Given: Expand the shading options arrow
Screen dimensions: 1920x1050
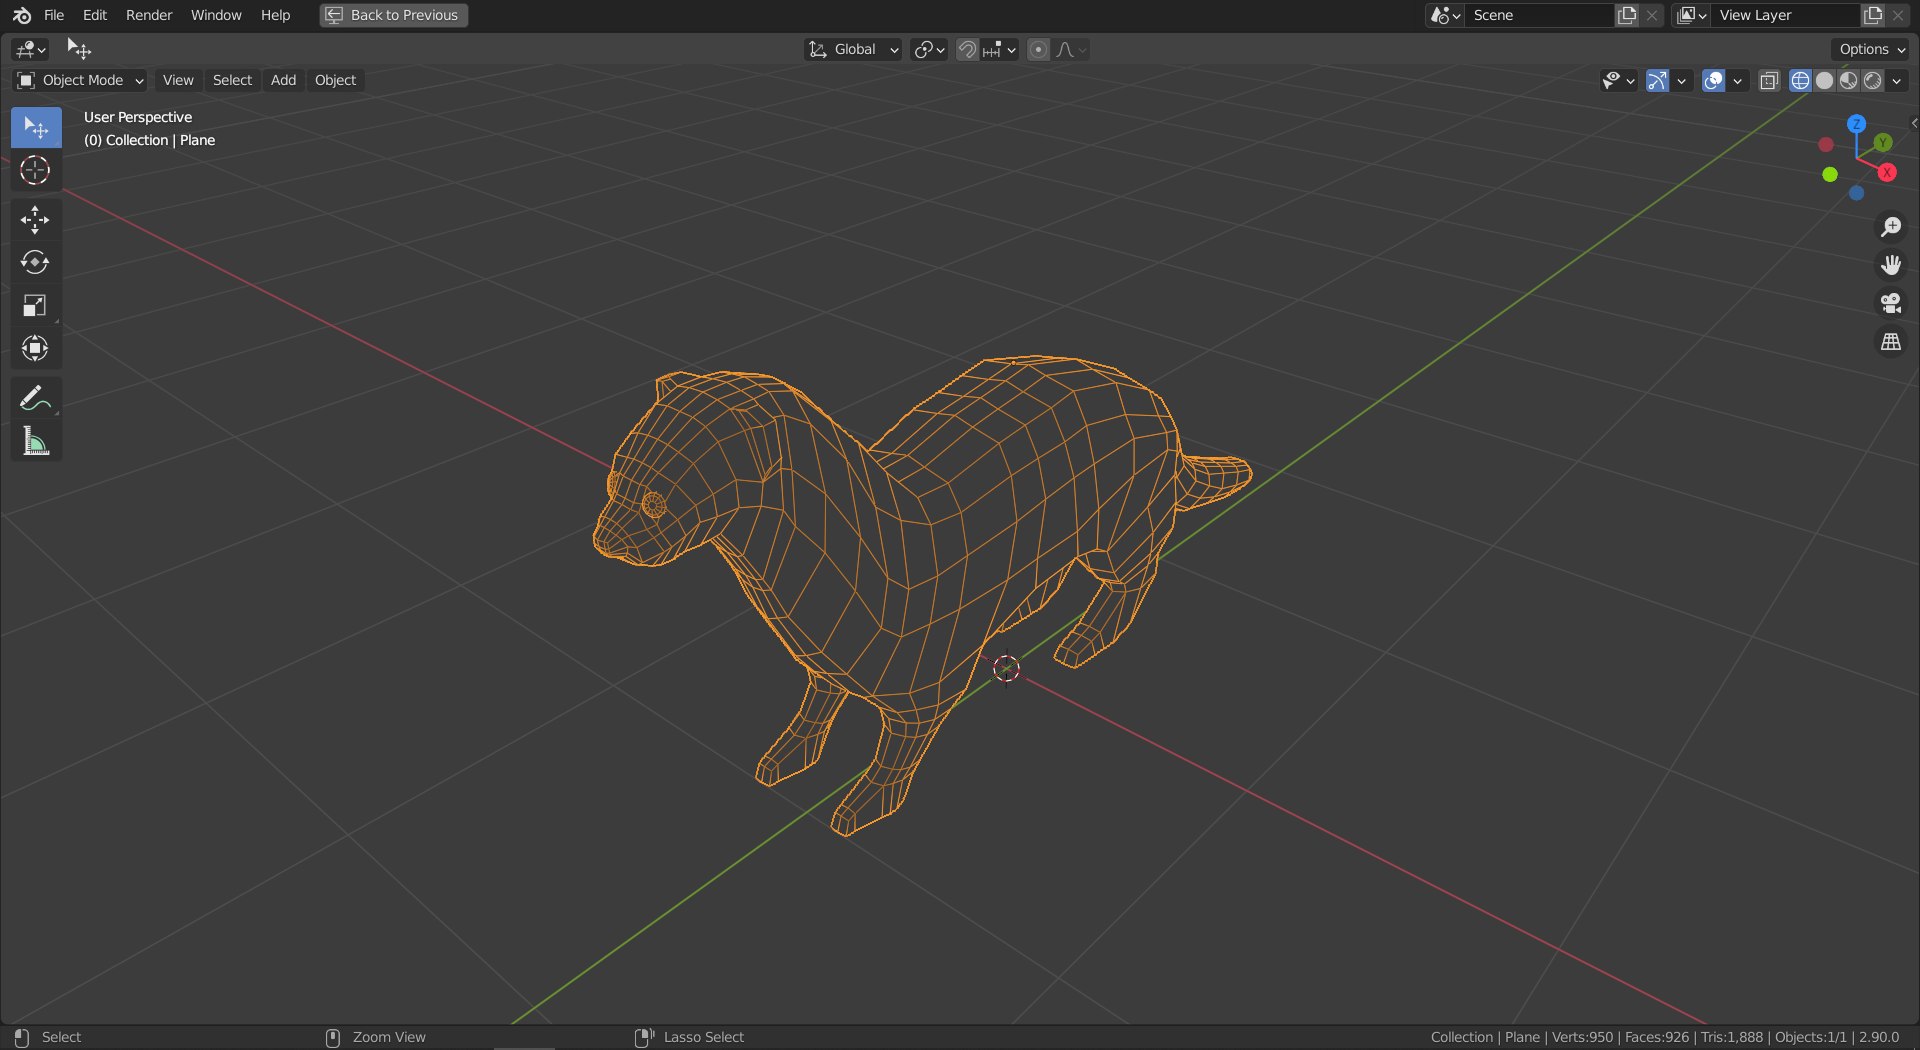Looking at the screenshot, I should [1897, 81].
